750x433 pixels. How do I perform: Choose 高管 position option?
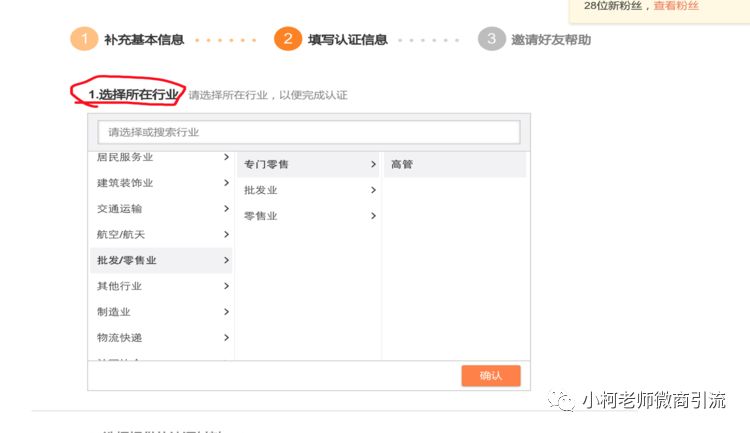coord(402,164)
